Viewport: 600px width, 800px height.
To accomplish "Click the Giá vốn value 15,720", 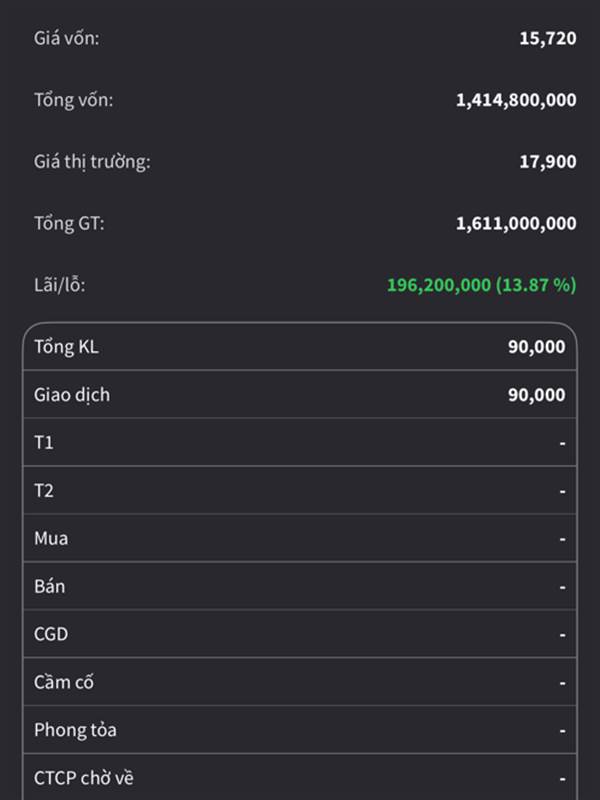I will 547,39.
